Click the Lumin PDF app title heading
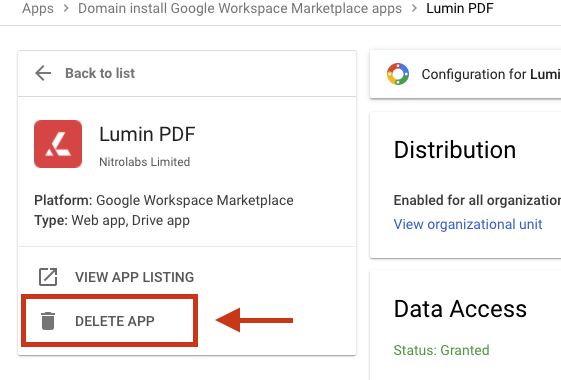This screenshot has width=561, height=380. point(147,134)
